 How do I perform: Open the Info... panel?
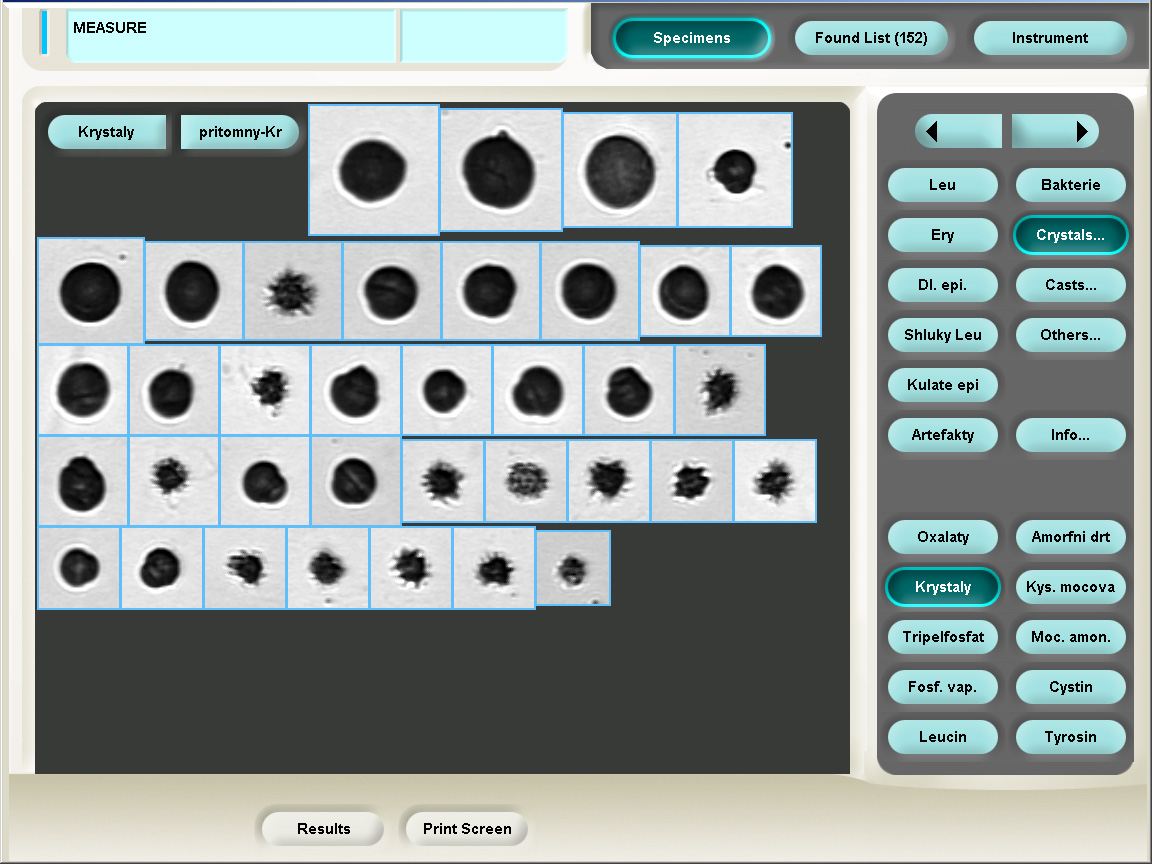(x=1070, y=435)
